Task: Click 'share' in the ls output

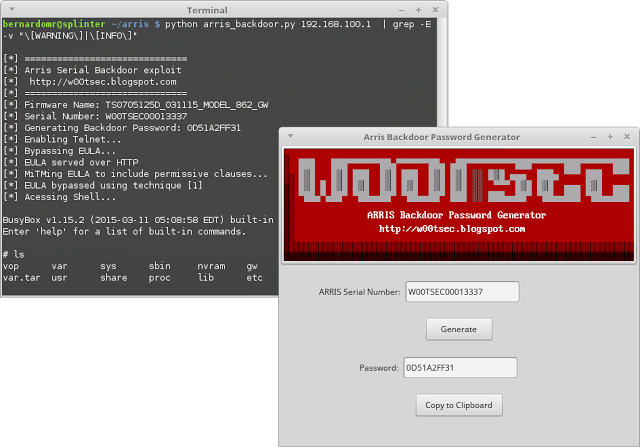Action: [114, 278]
